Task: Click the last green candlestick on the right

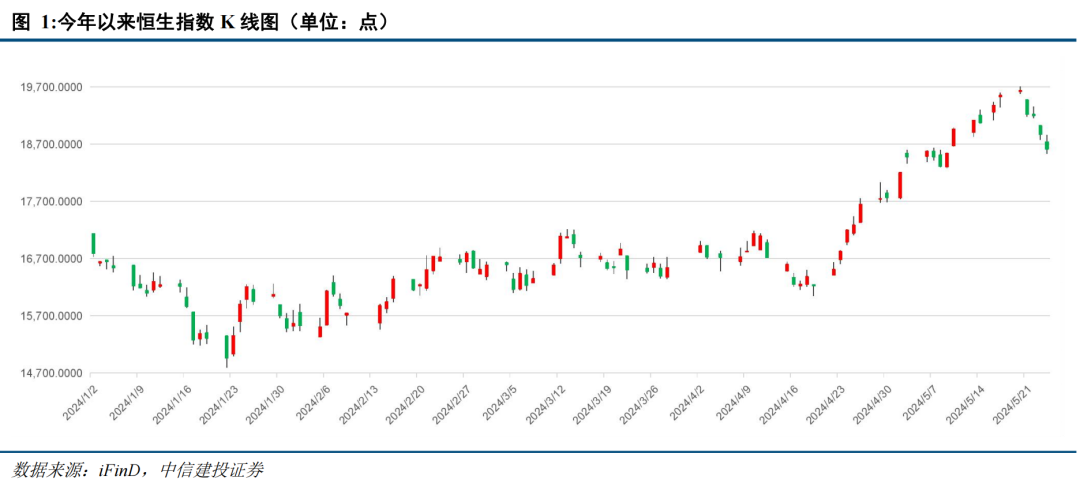Action: click(1047, 145)
